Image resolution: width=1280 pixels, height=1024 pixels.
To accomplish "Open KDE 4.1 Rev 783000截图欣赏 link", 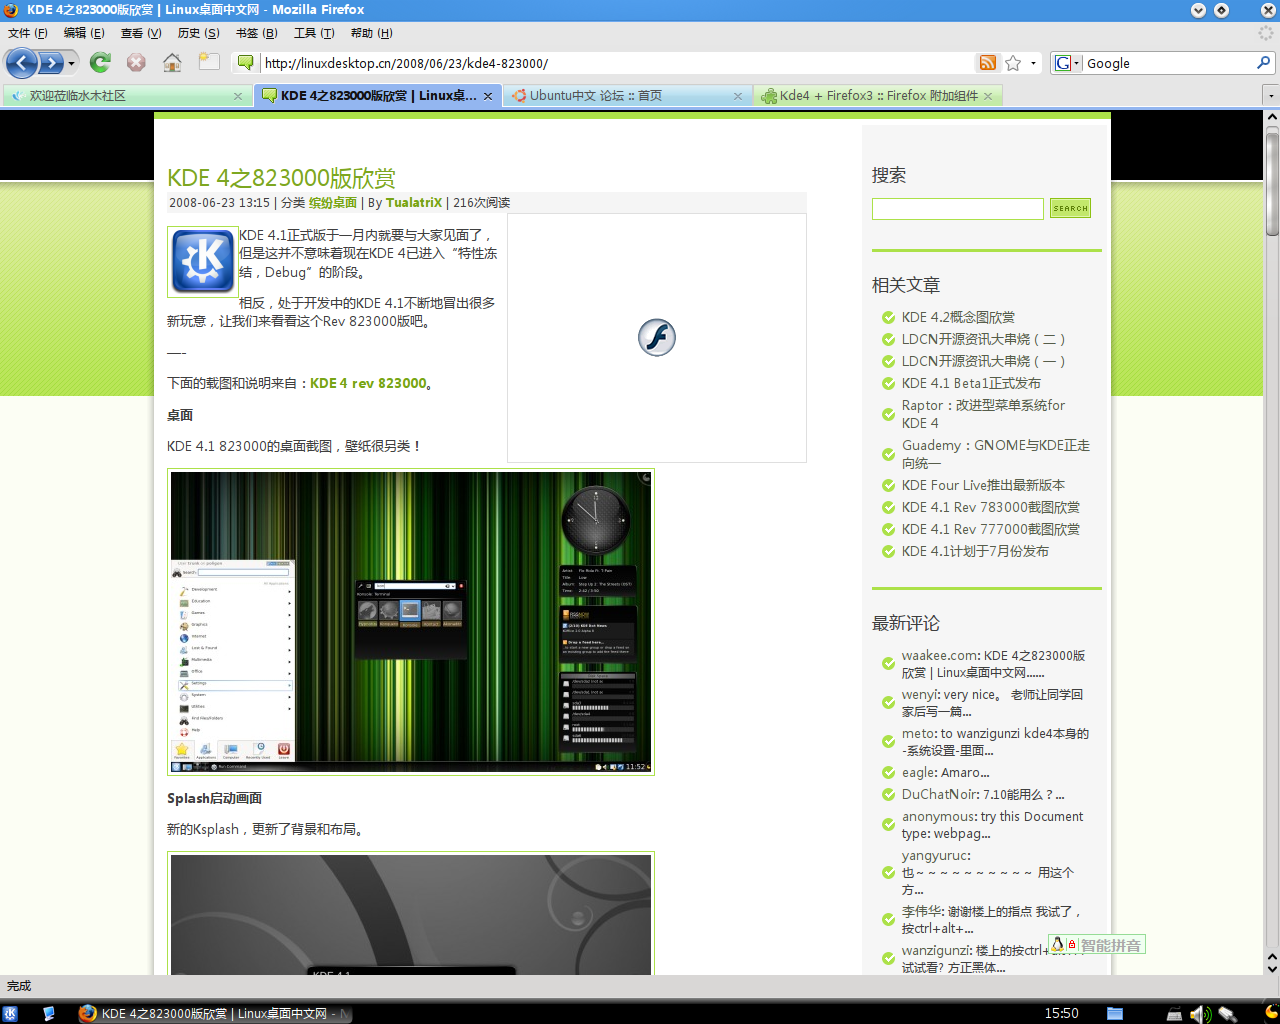I will (x=991, y=507).
